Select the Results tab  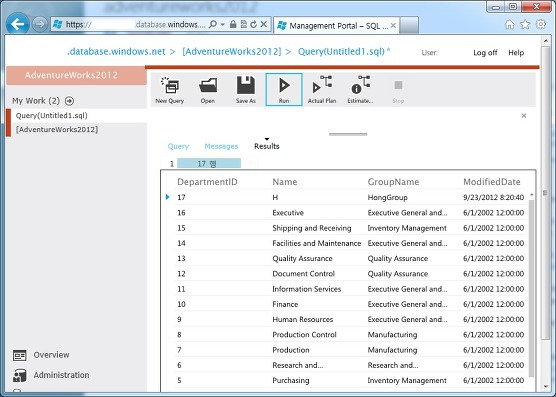pyautogui.click(x=267, y=146)
